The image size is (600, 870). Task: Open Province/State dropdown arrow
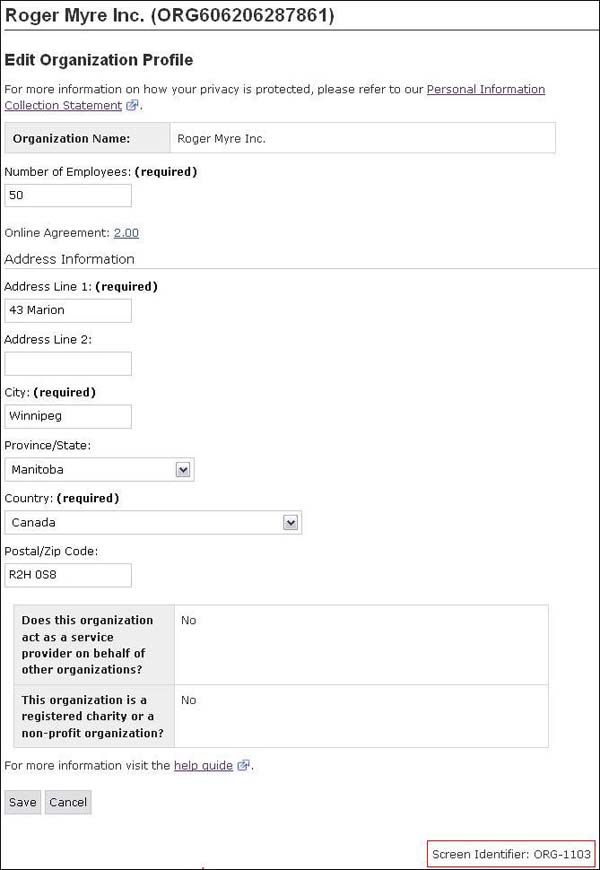pos(183,469)
